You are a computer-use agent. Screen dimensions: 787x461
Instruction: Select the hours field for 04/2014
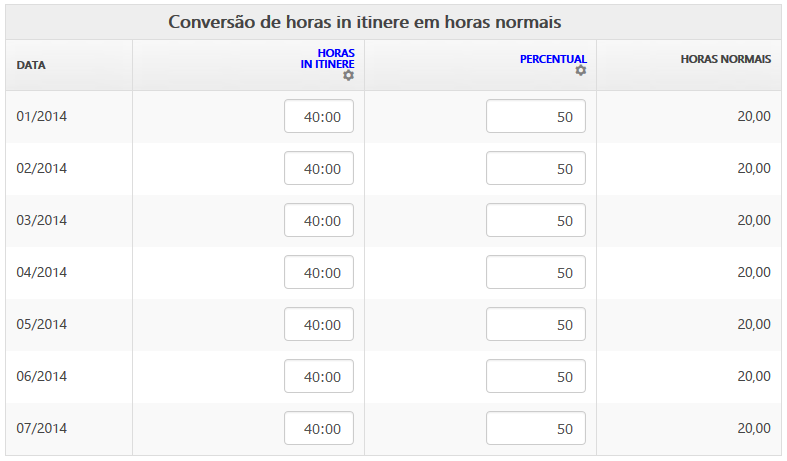click(x=319, y=272)
